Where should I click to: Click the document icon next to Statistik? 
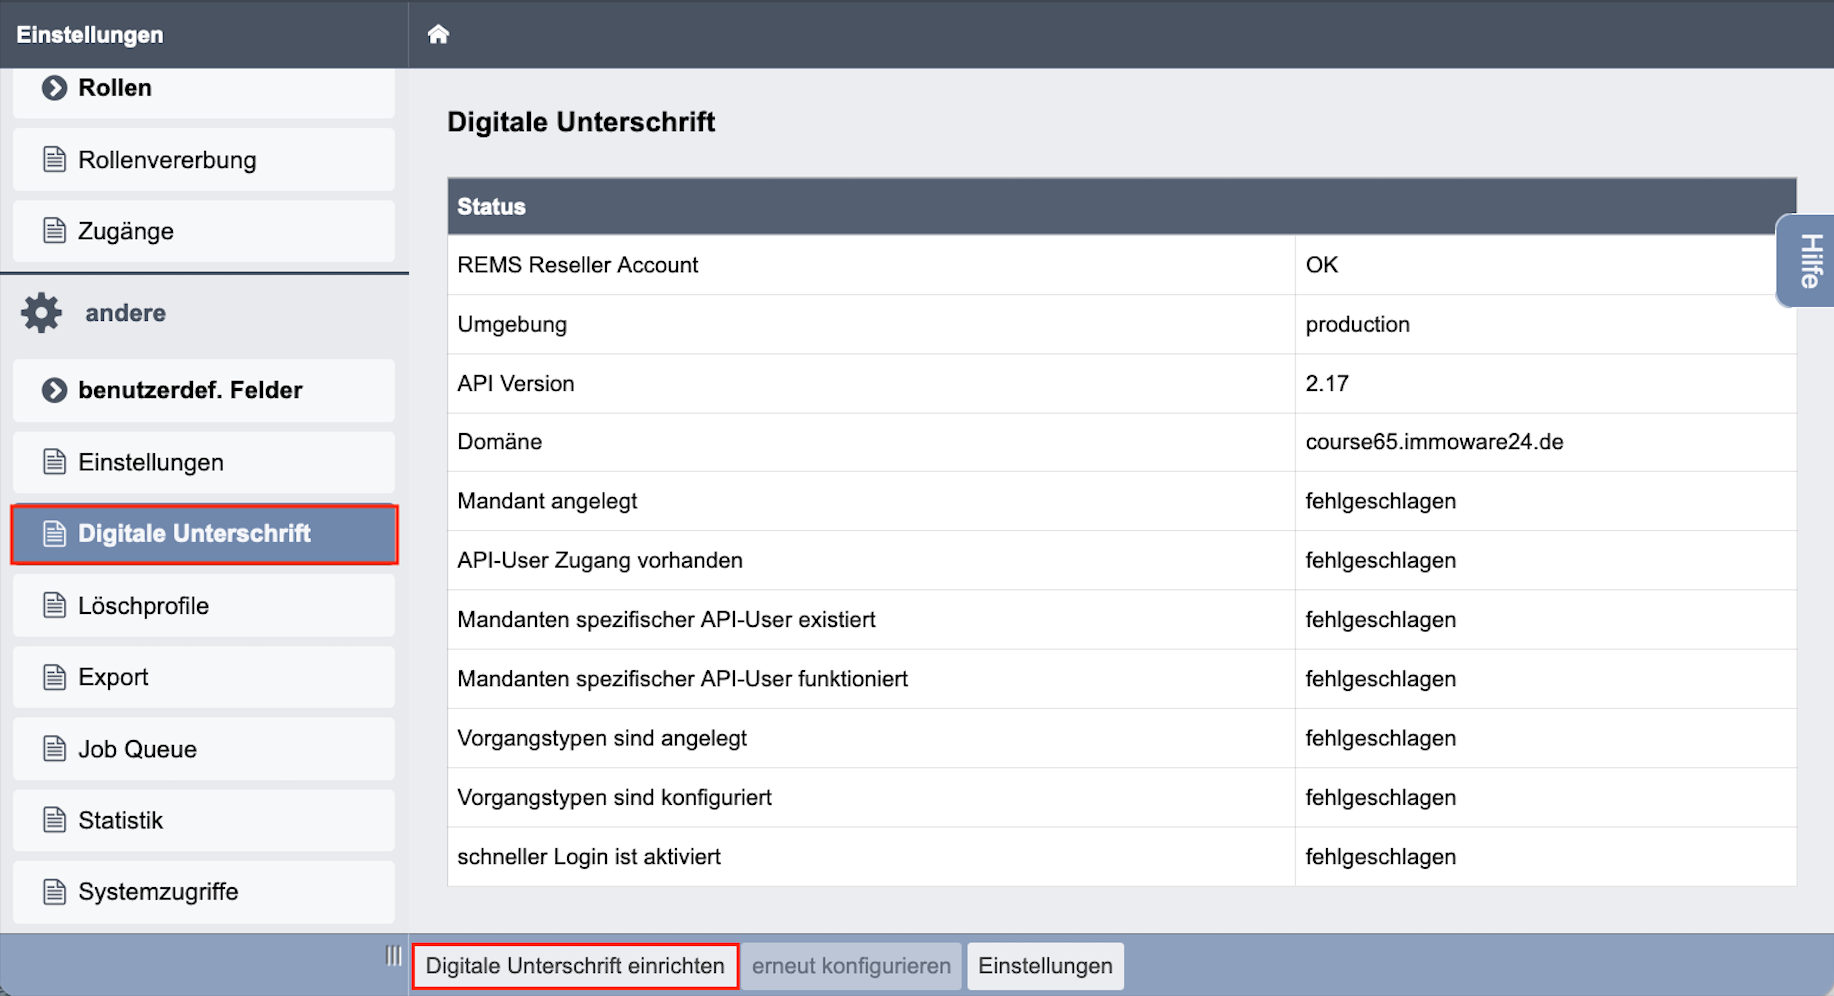click(x=55, y=820)
